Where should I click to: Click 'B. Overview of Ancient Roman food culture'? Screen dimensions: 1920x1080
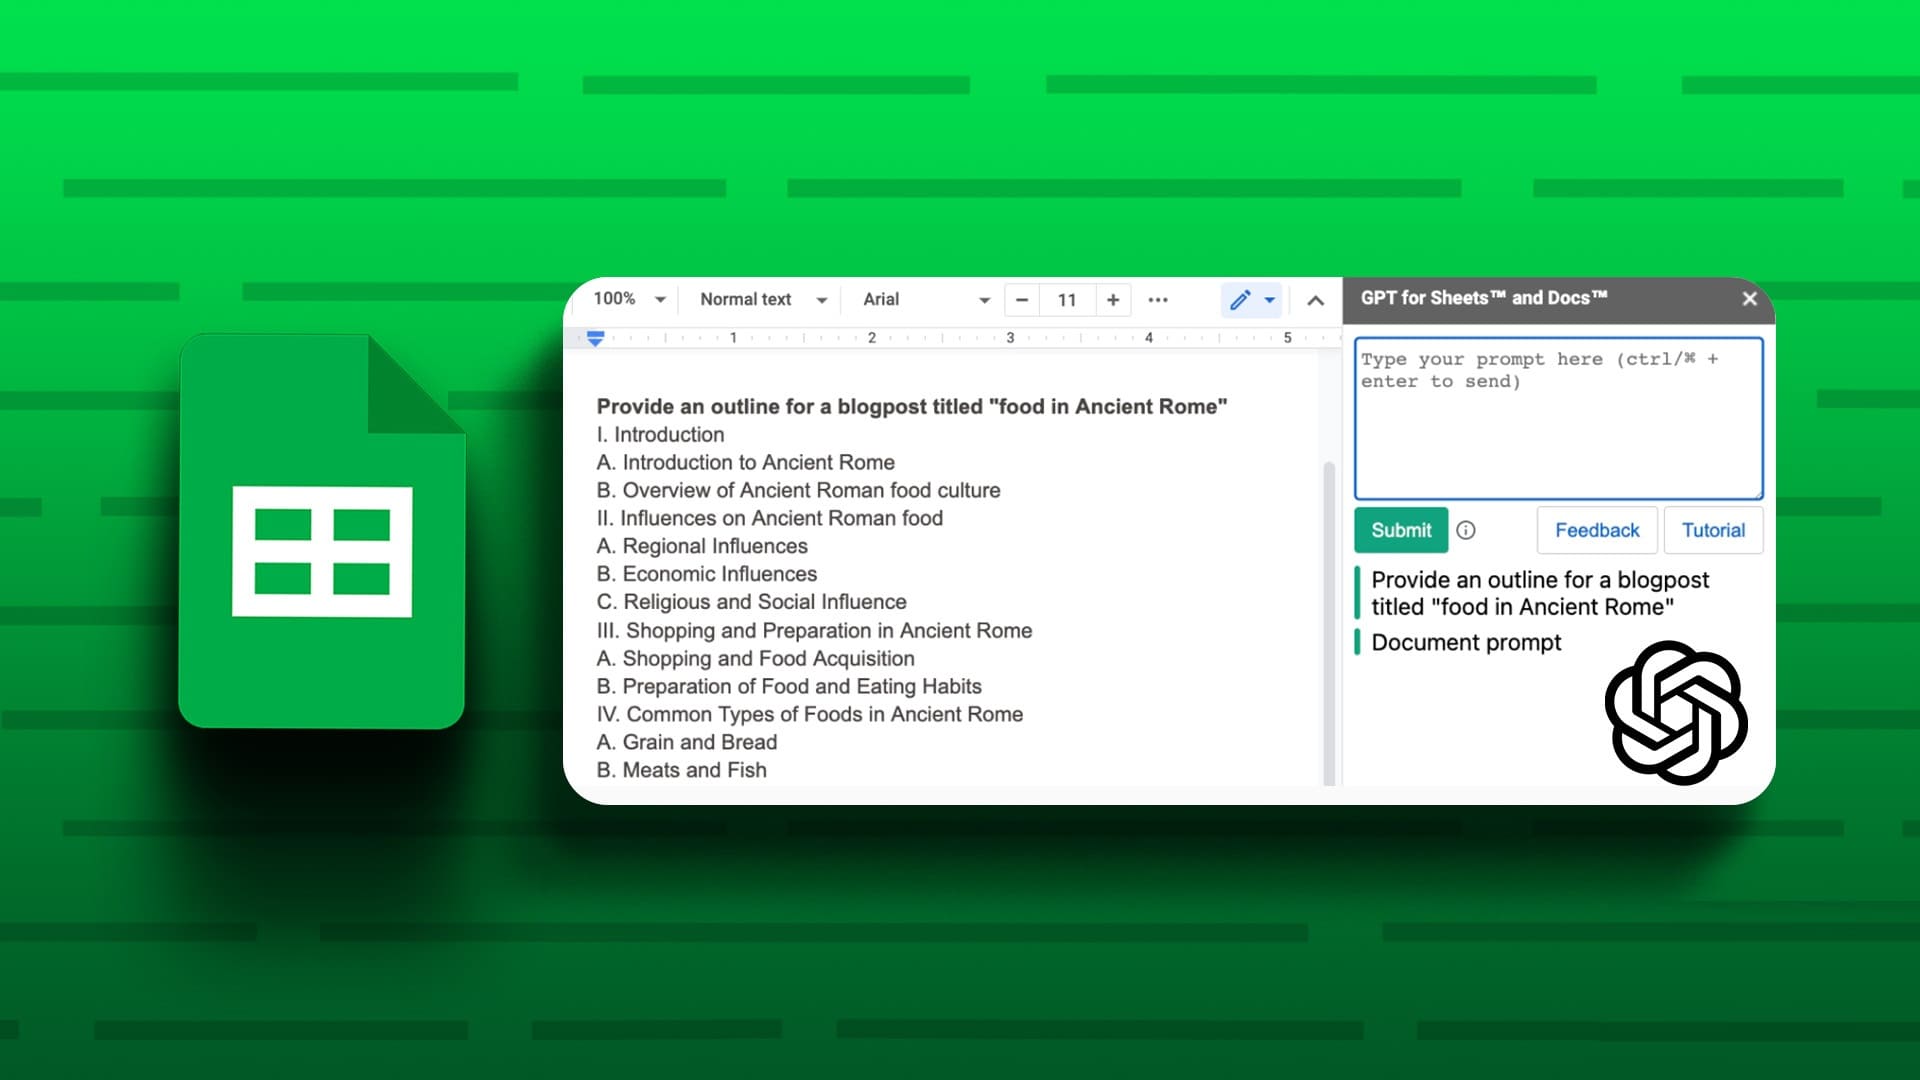point(798,490)
